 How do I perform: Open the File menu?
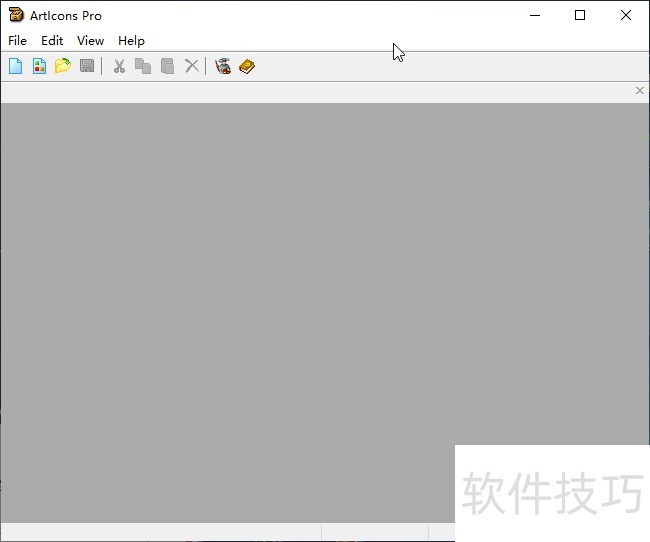[17, 41]
